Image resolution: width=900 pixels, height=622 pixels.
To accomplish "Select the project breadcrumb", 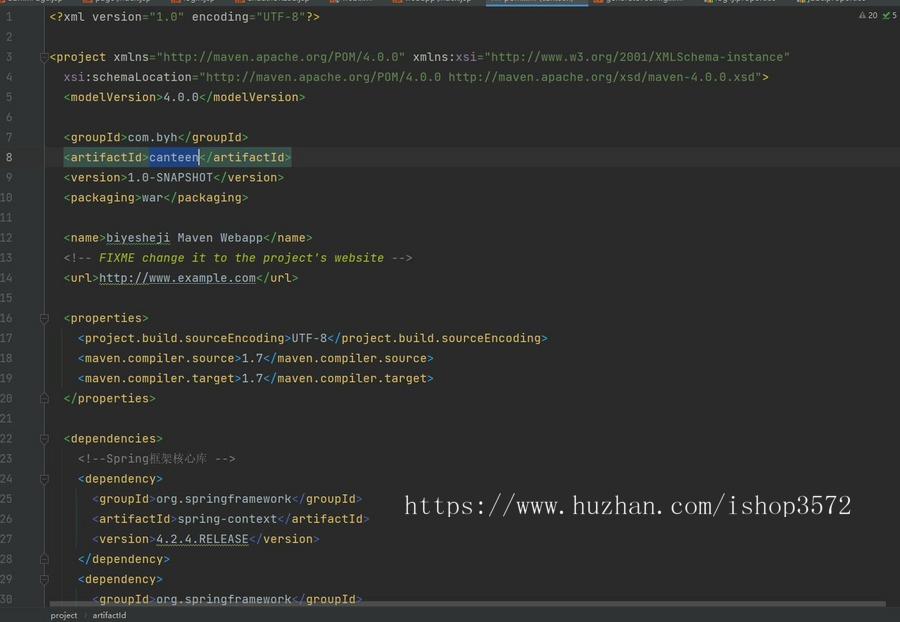I will 64,615.
